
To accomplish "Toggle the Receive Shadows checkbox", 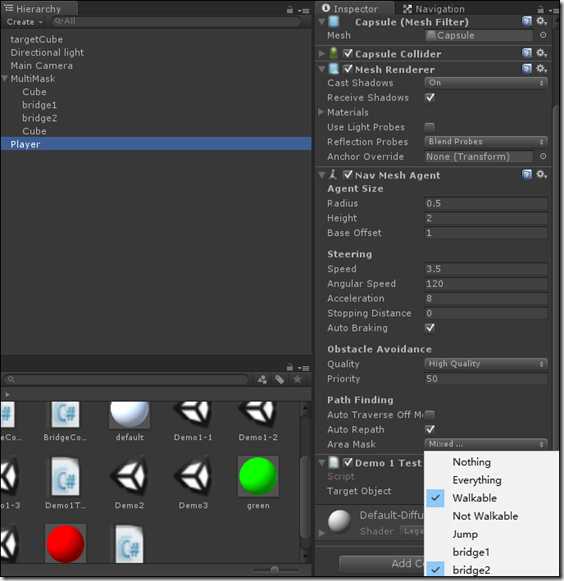I will (x=430, y=97).
